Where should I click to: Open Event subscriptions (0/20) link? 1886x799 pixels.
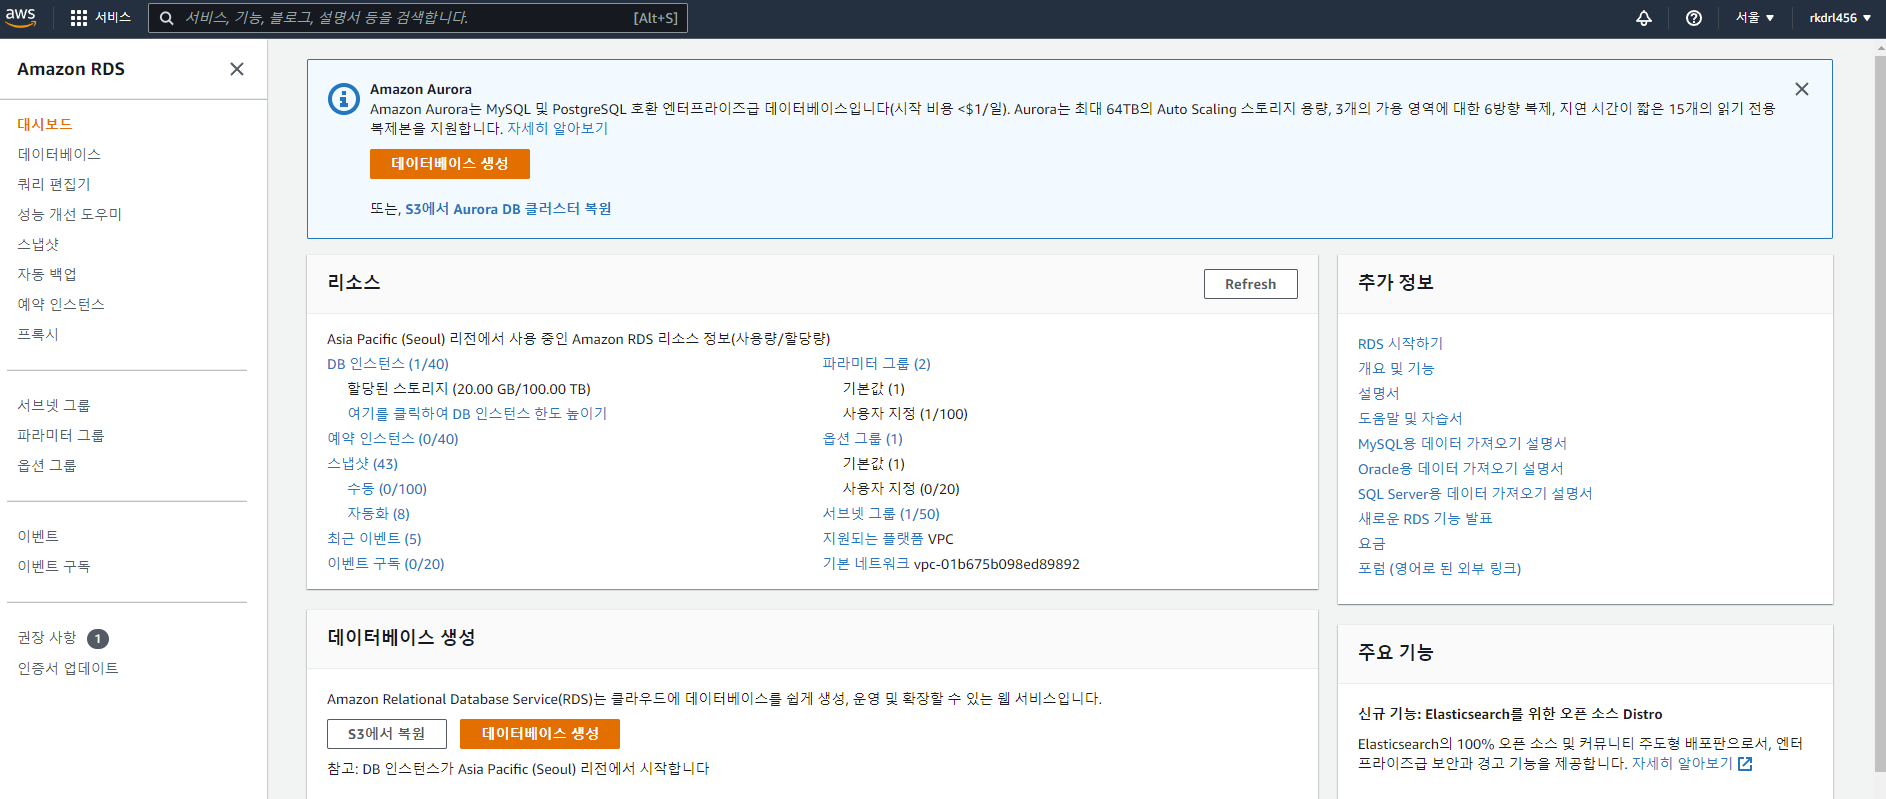pos(386,564)
